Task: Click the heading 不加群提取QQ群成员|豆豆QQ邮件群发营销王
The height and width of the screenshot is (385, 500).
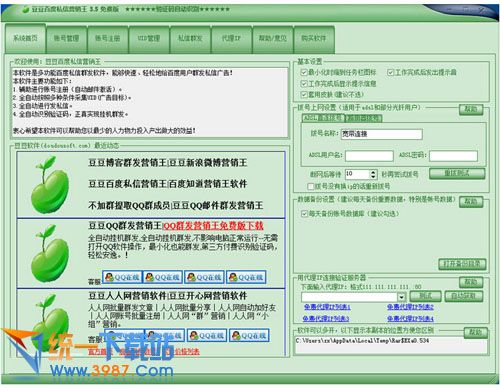Action: click(175, 205)
